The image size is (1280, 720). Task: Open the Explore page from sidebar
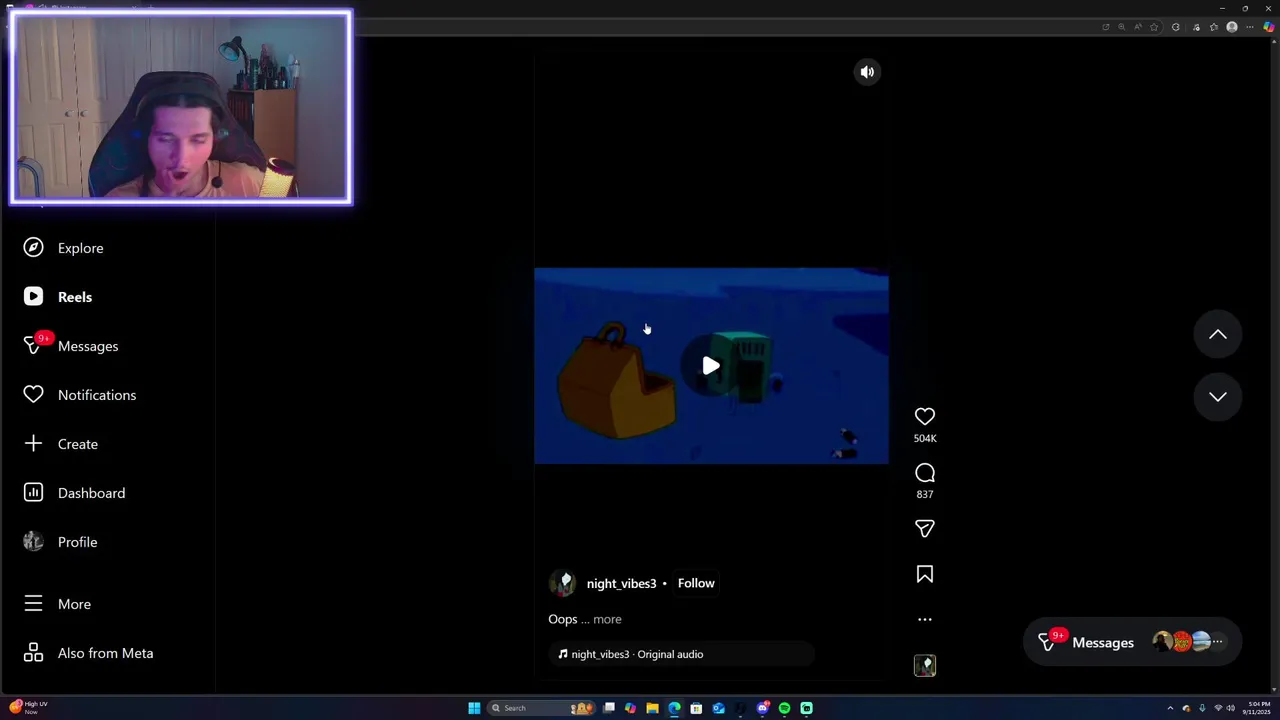[64, 248]
